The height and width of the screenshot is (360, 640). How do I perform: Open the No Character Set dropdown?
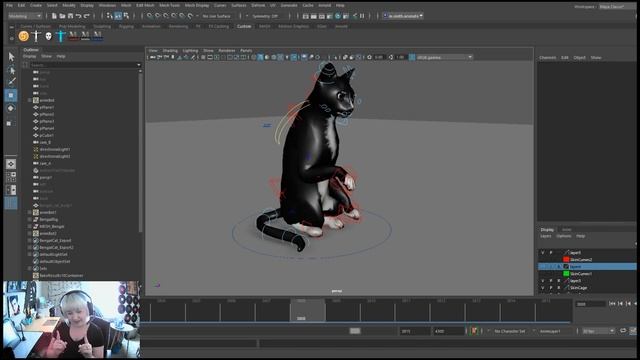(510, 331)
